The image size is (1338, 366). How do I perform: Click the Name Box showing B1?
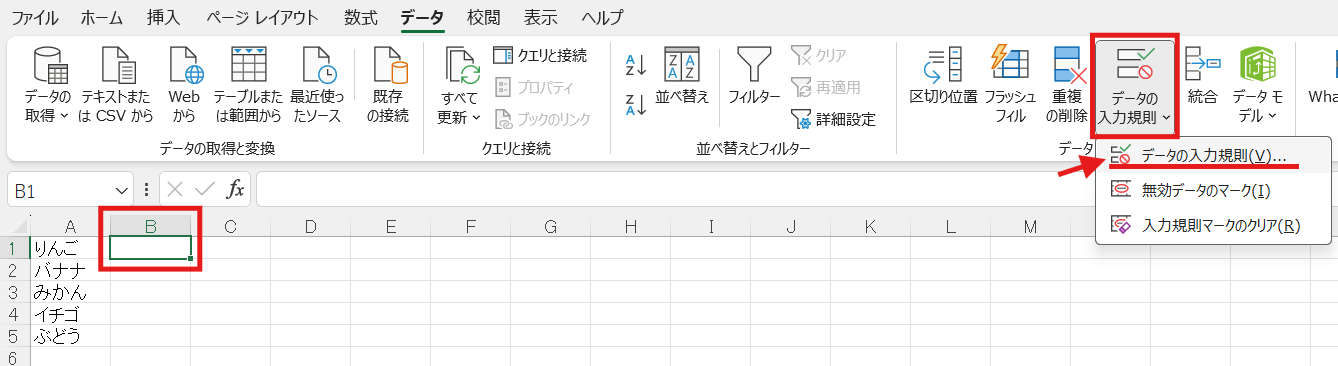point(60,189)
